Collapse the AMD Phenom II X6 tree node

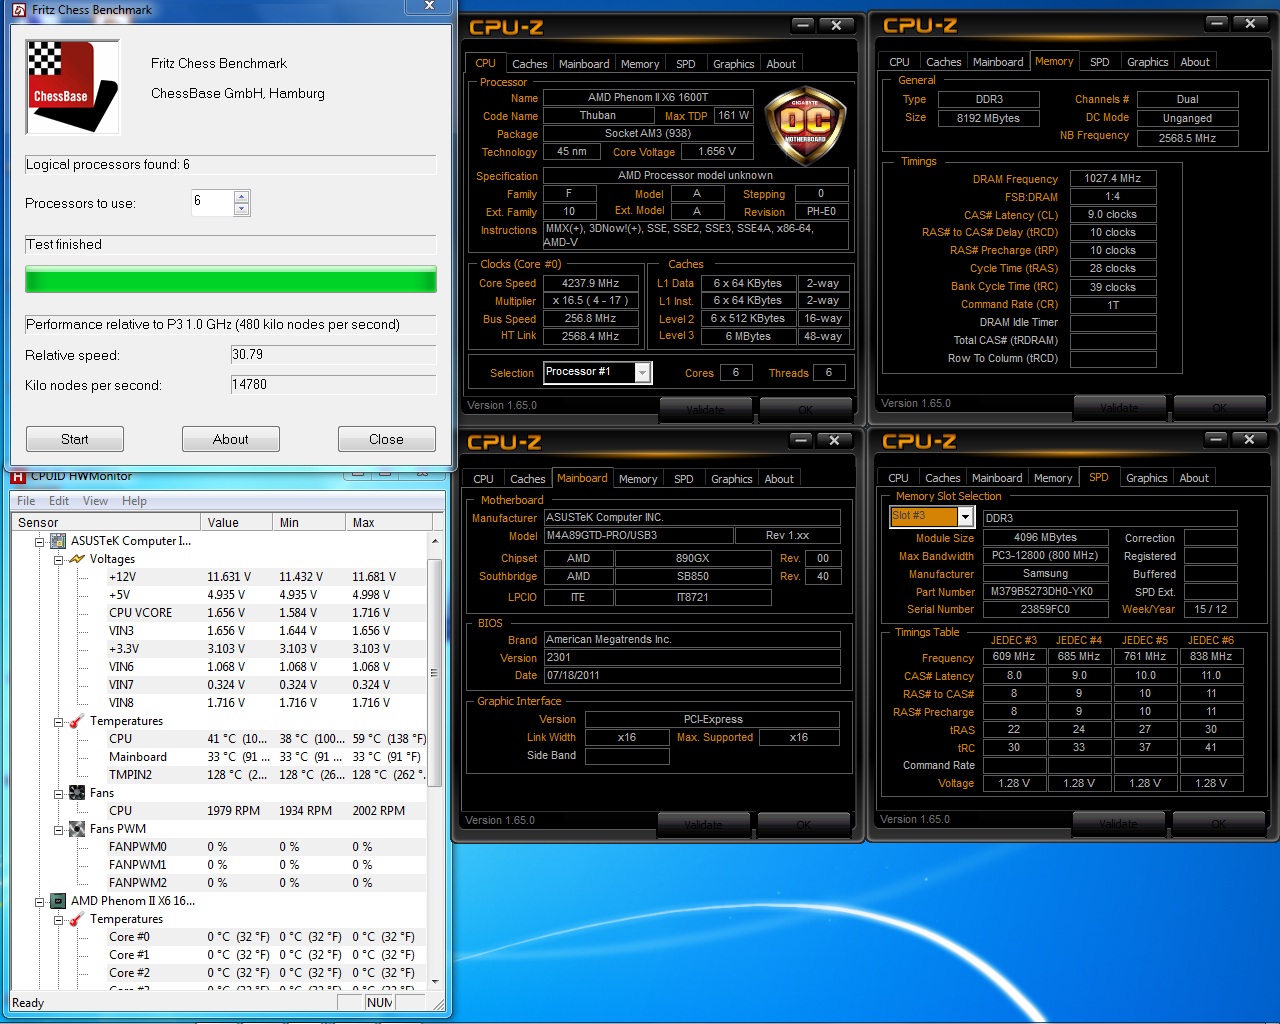(40, 901)
